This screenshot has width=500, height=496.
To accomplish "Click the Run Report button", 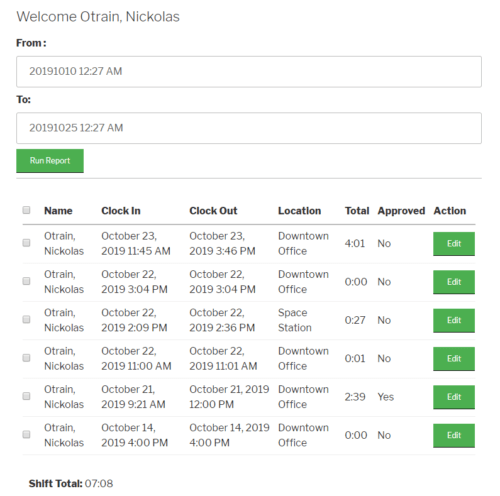I will (50, 161).
